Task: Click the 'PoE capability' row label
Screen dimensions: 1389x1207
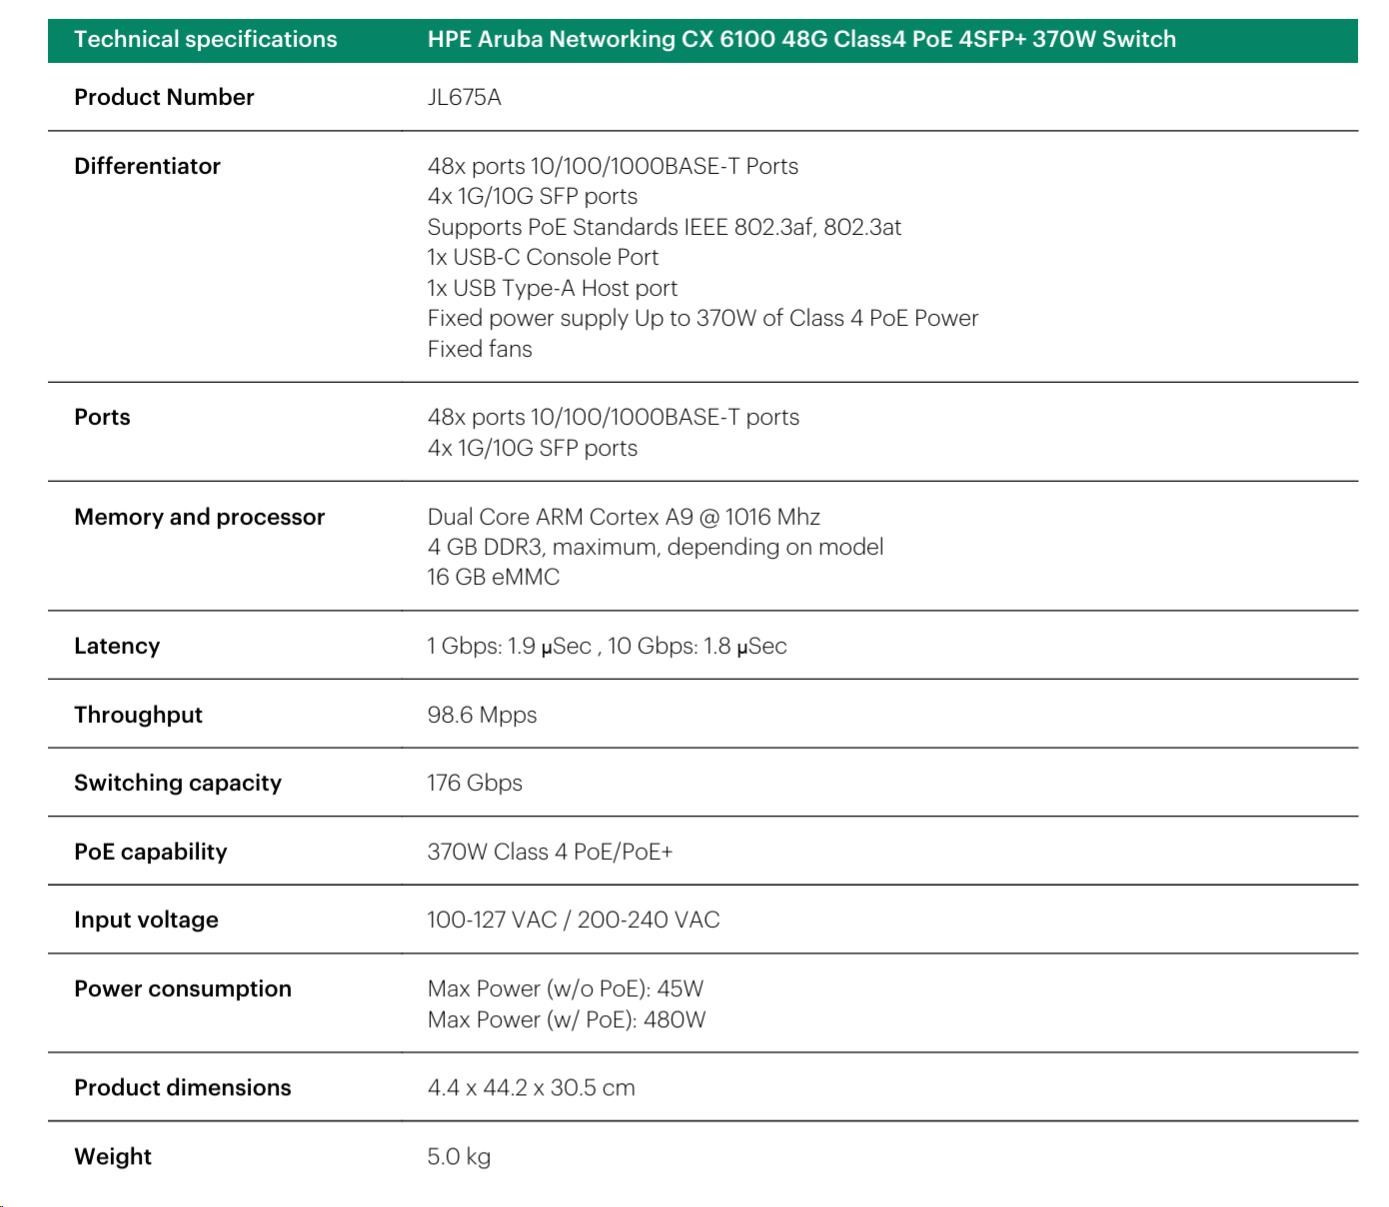Action: (150, 852)
